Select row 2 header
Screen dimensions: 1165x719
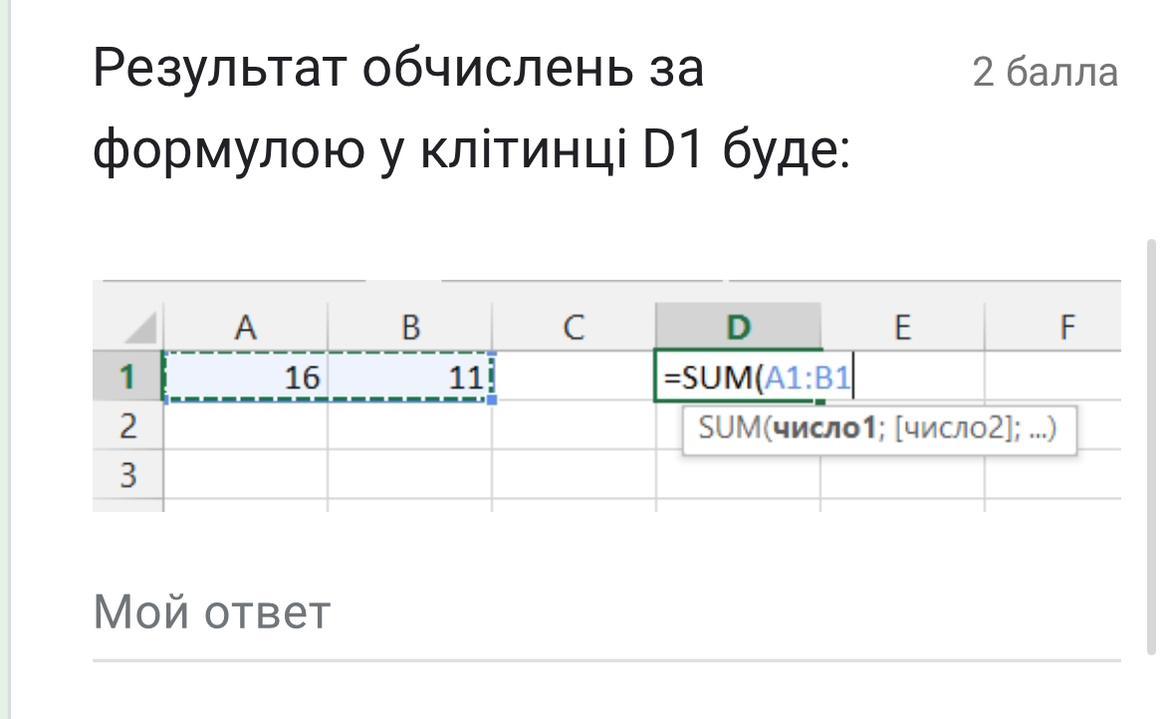127,426
